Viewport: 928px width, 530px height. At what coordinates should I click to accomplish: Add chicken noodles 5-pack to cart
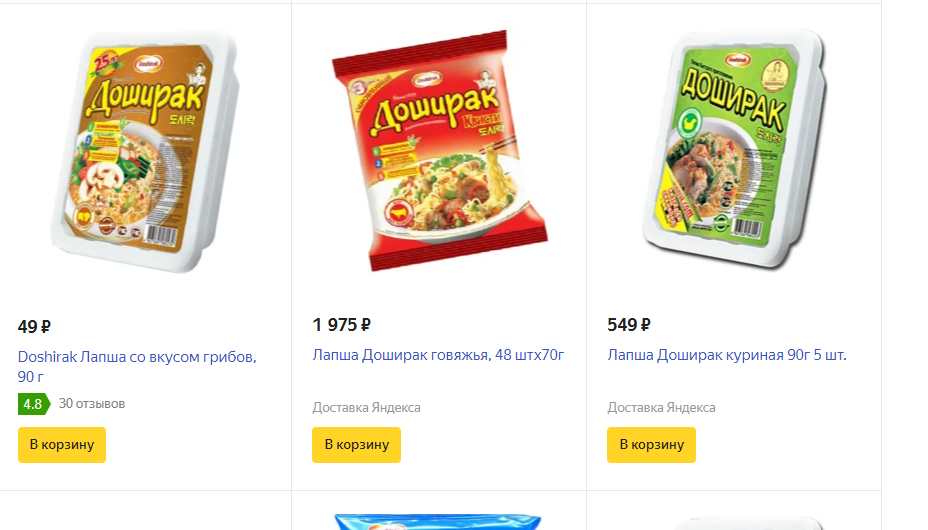(651, 444)
